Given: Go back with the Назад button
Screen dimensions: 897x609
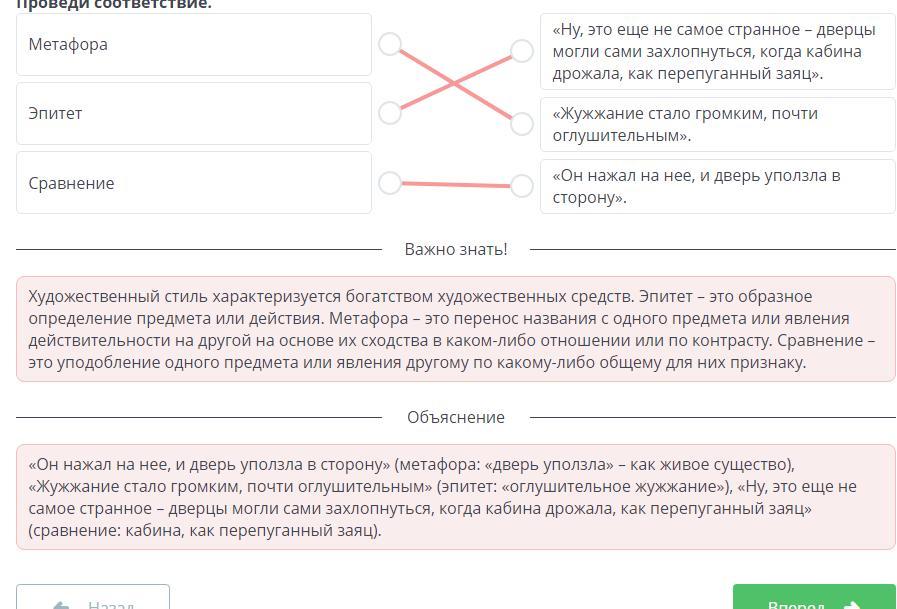Looking at the screenshot, I should click(93, 598).
